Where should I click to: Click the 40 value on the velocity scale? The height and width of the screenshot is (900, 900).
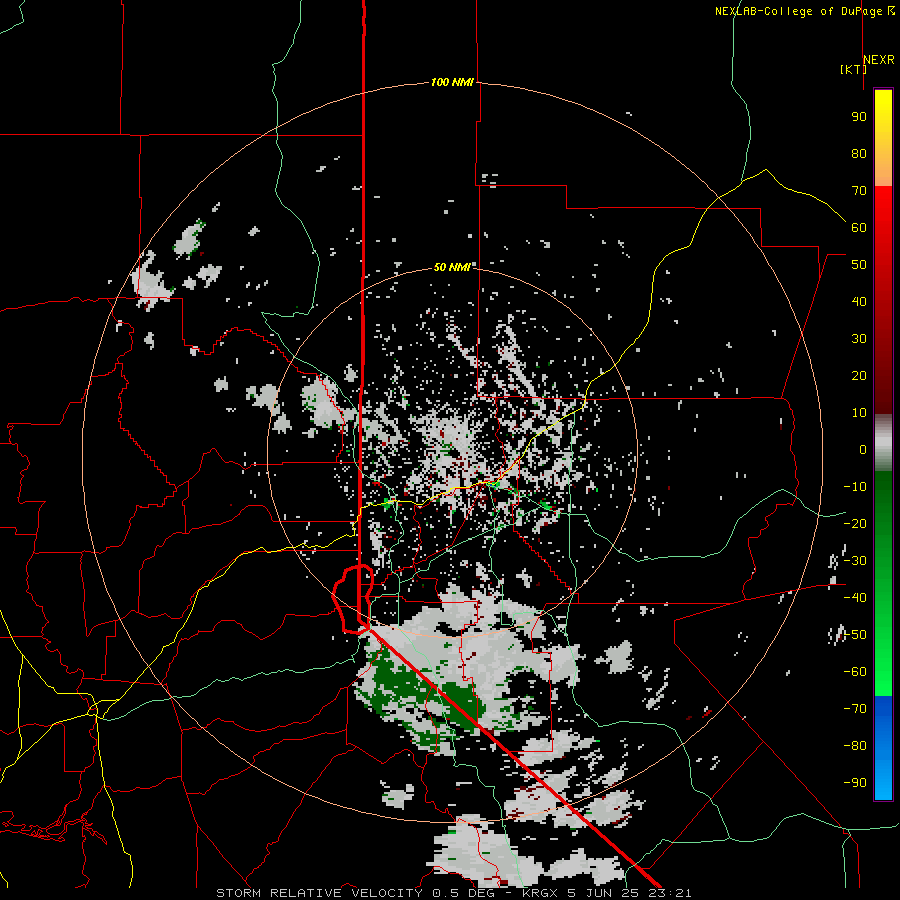859,302
